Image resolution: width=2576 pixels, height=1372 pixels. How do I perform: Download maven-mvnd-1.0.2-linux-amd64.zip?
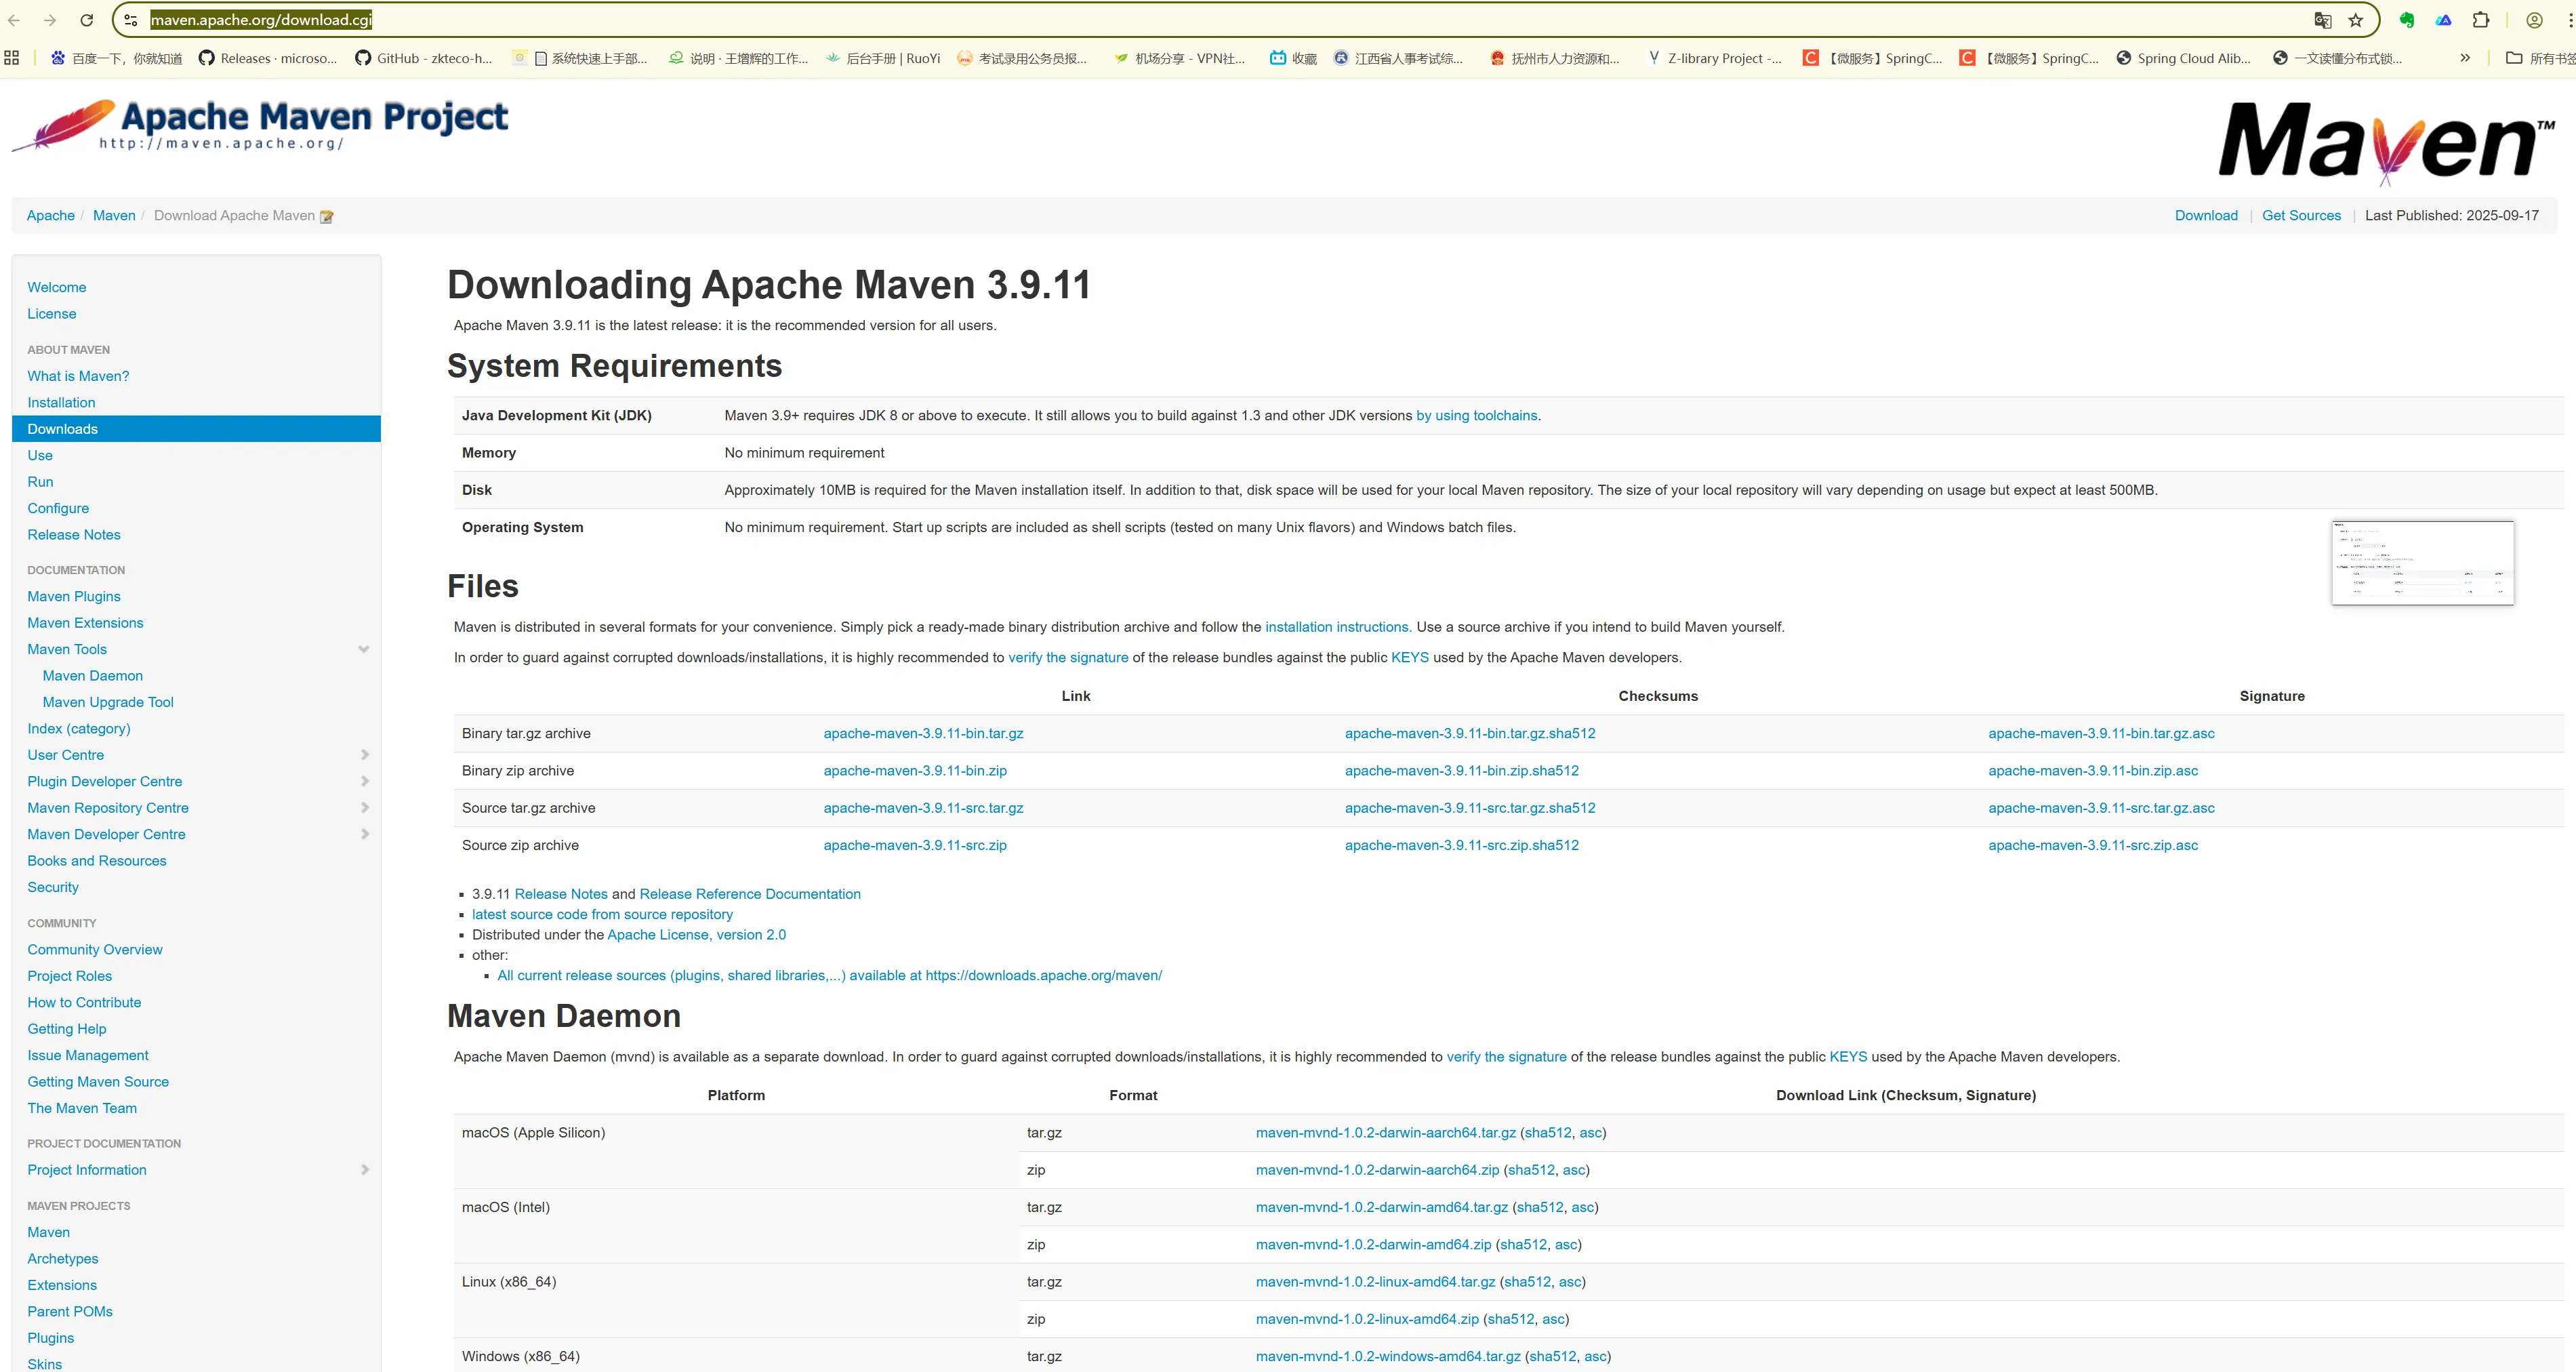[x=1367, y=1320]
